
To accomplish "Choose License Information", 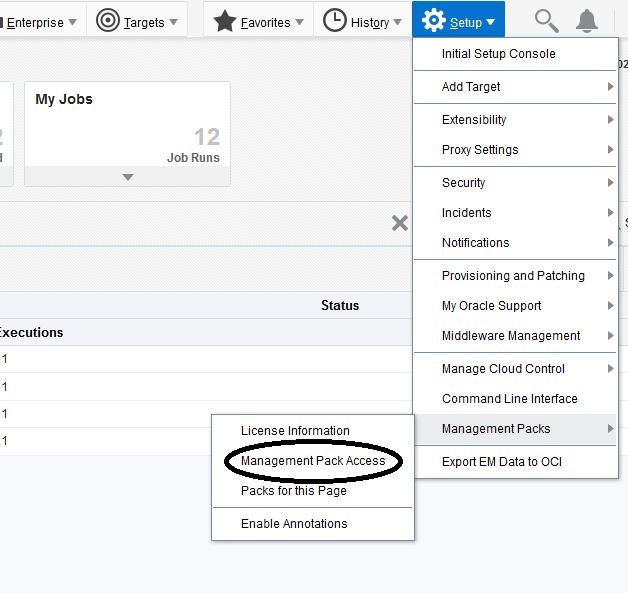I will pyautogui.click(x=313, y=430).
